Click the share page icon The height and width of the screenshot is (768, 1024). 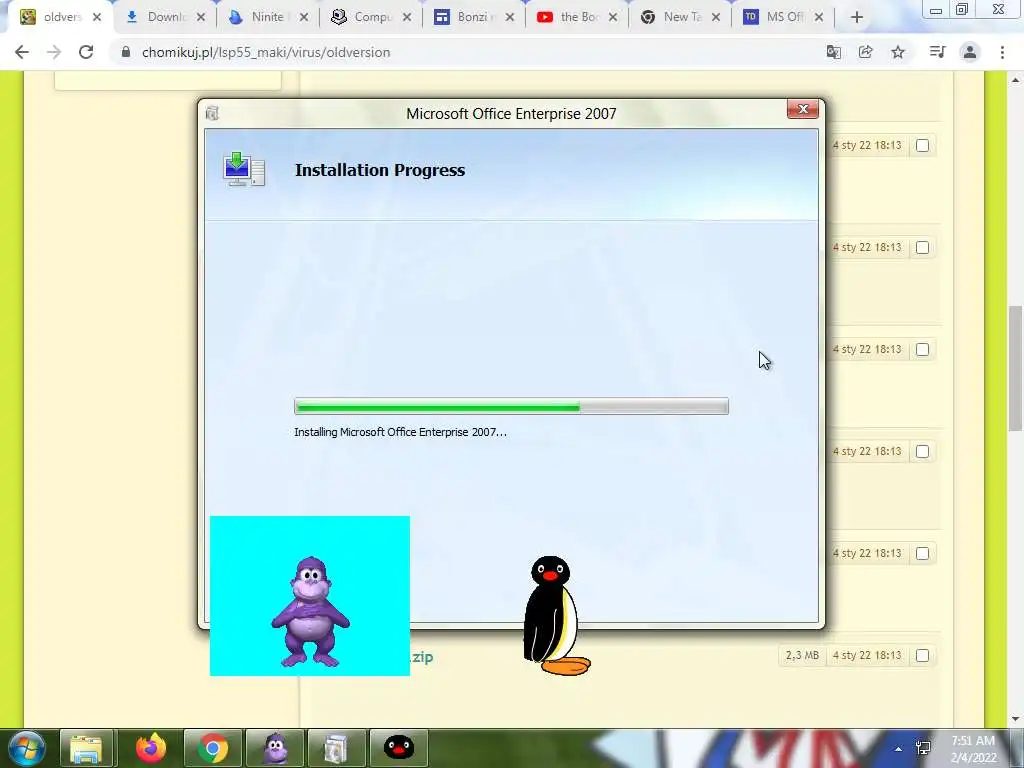pyautogui.click(x=865, y=52)
